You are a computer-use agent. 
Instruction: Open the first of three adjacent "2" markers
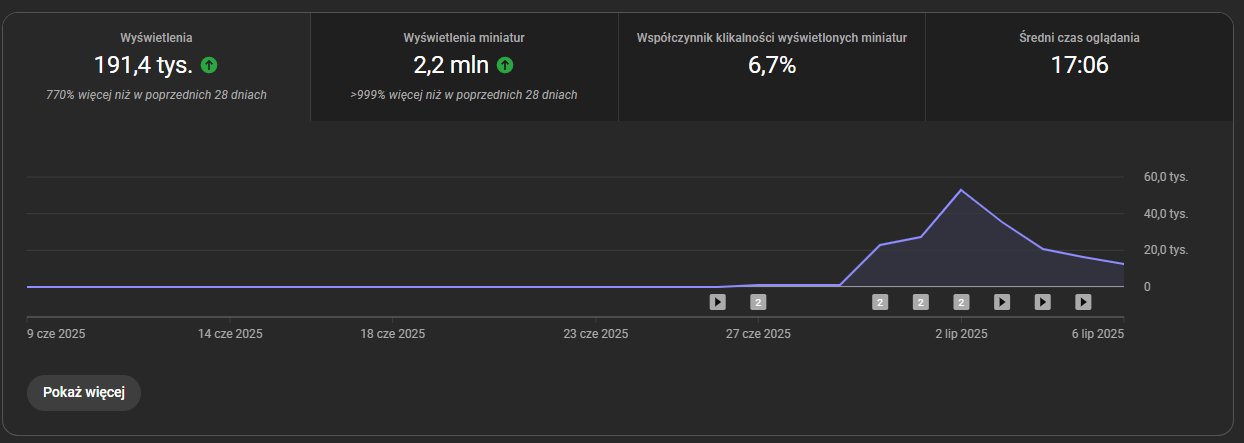click(880, 301)
